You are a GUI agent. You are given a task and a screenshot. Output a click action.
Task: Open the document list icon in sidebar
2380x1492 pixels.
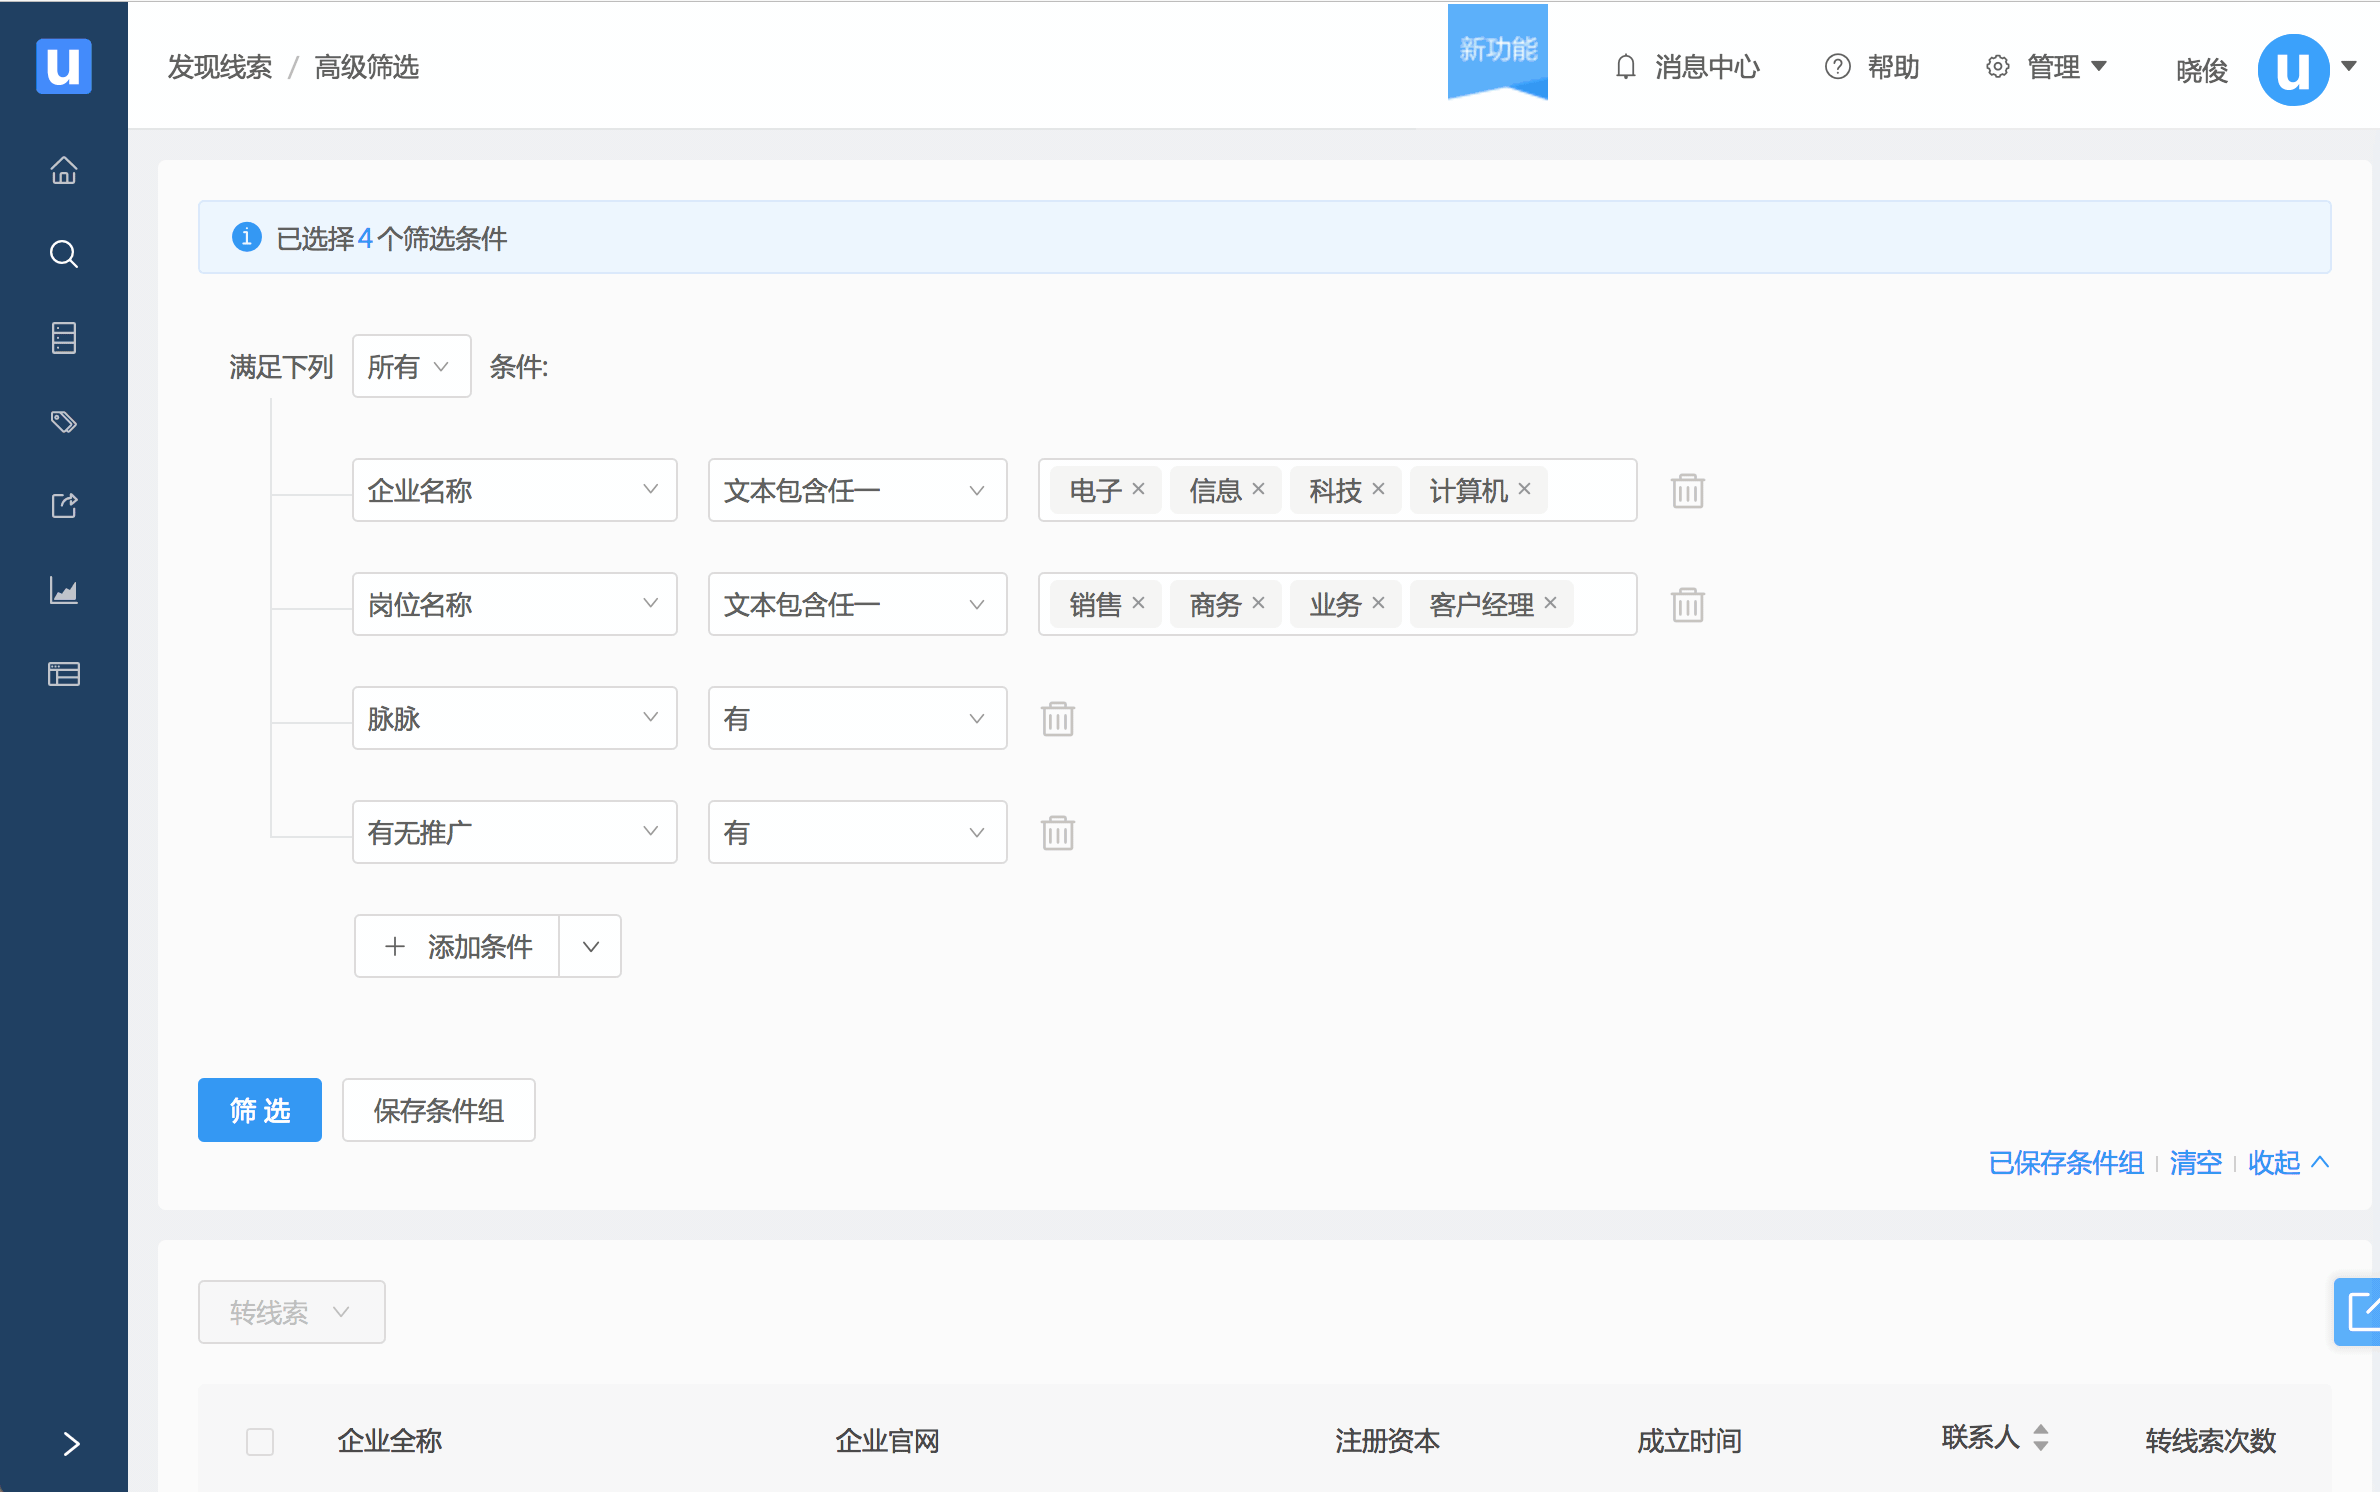64,338
